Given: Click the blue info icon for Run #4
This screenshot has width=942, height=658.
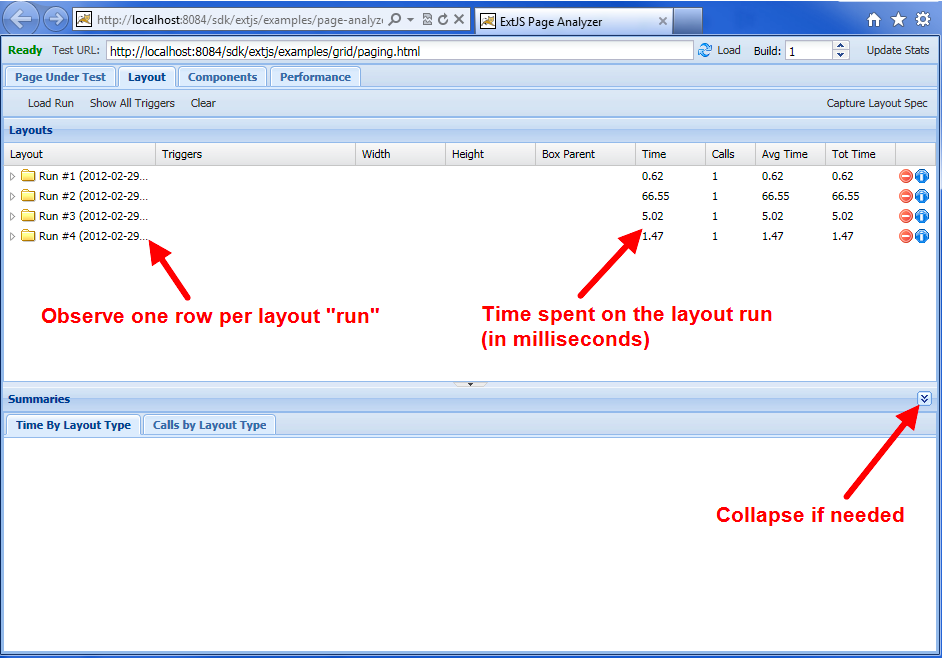Looking at the screenshot, I should (x=922, y=236).
